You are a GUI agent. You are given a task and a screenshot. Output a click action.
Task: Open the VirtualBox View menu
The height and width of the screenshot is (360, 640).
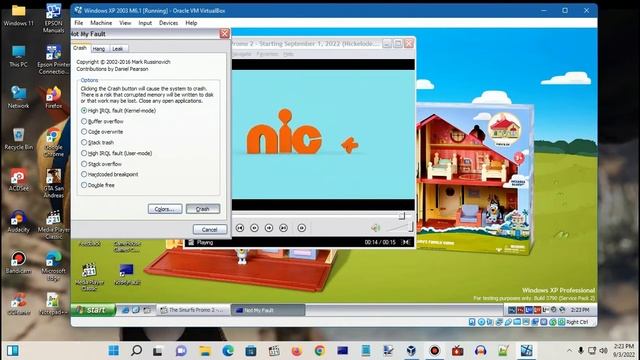tap(125, 23)
